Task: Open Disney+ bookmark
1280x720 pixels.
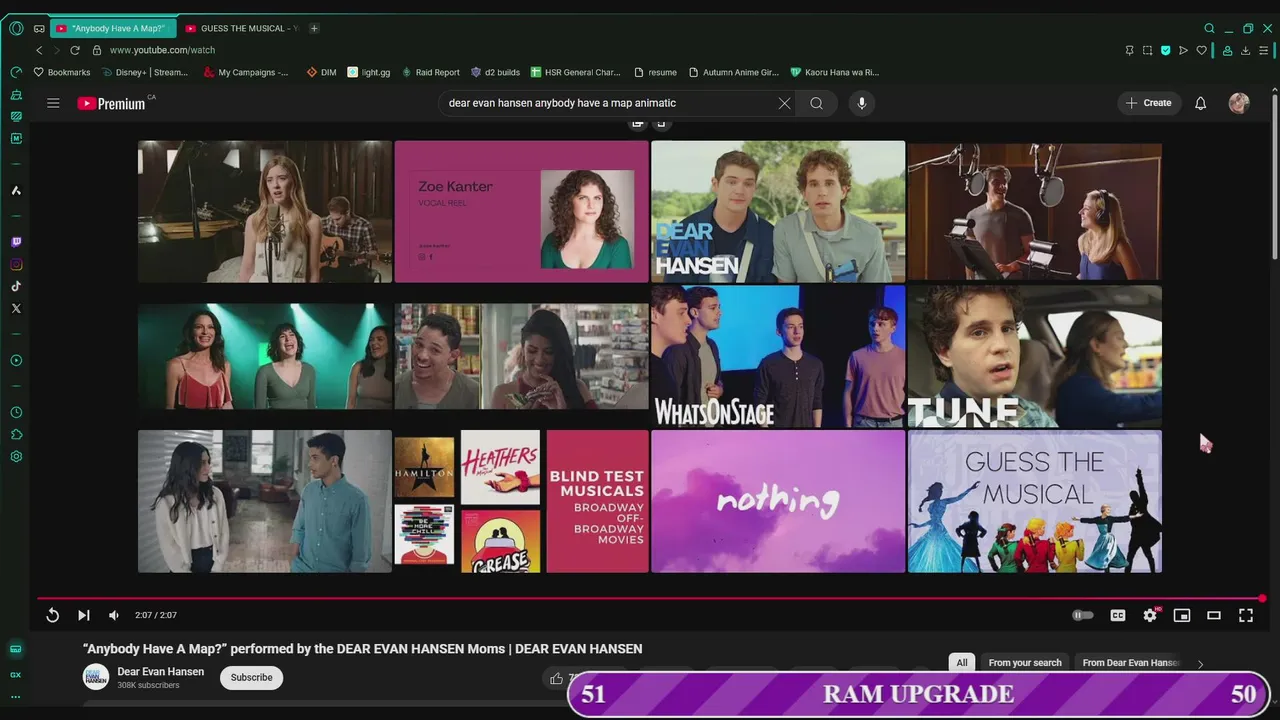Action: [x=144, y=72]
